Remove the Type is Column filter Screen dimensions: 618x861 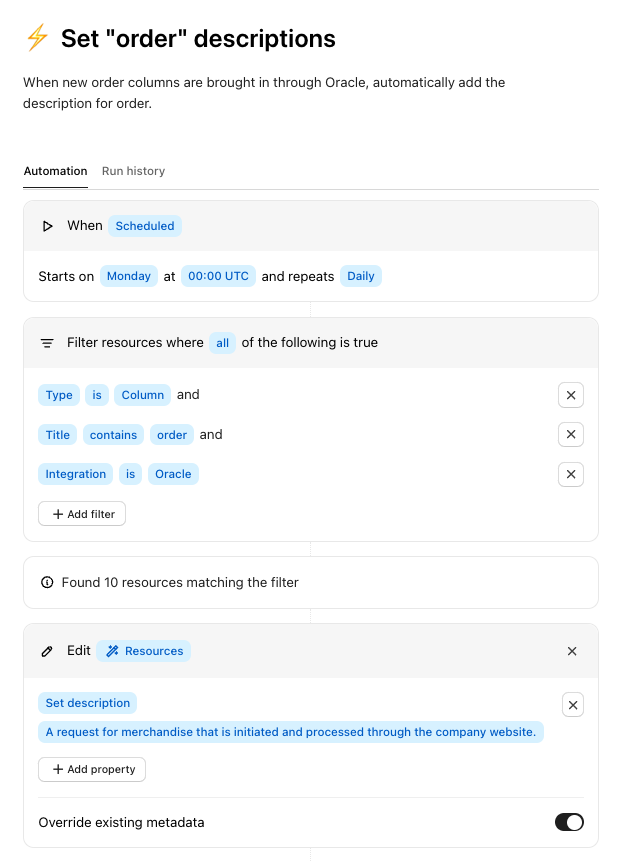point(571,395)
